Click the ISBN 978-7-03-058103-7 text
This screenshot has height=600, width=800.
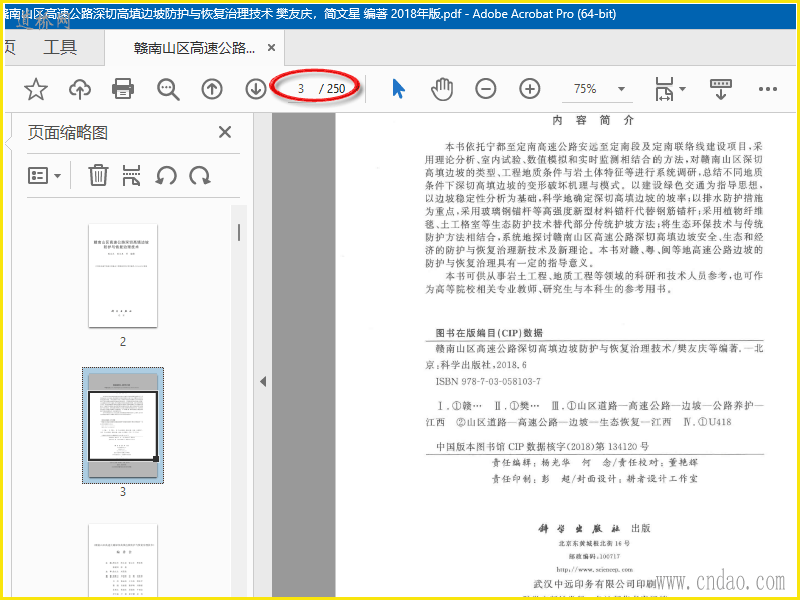[x=488, y=381]
